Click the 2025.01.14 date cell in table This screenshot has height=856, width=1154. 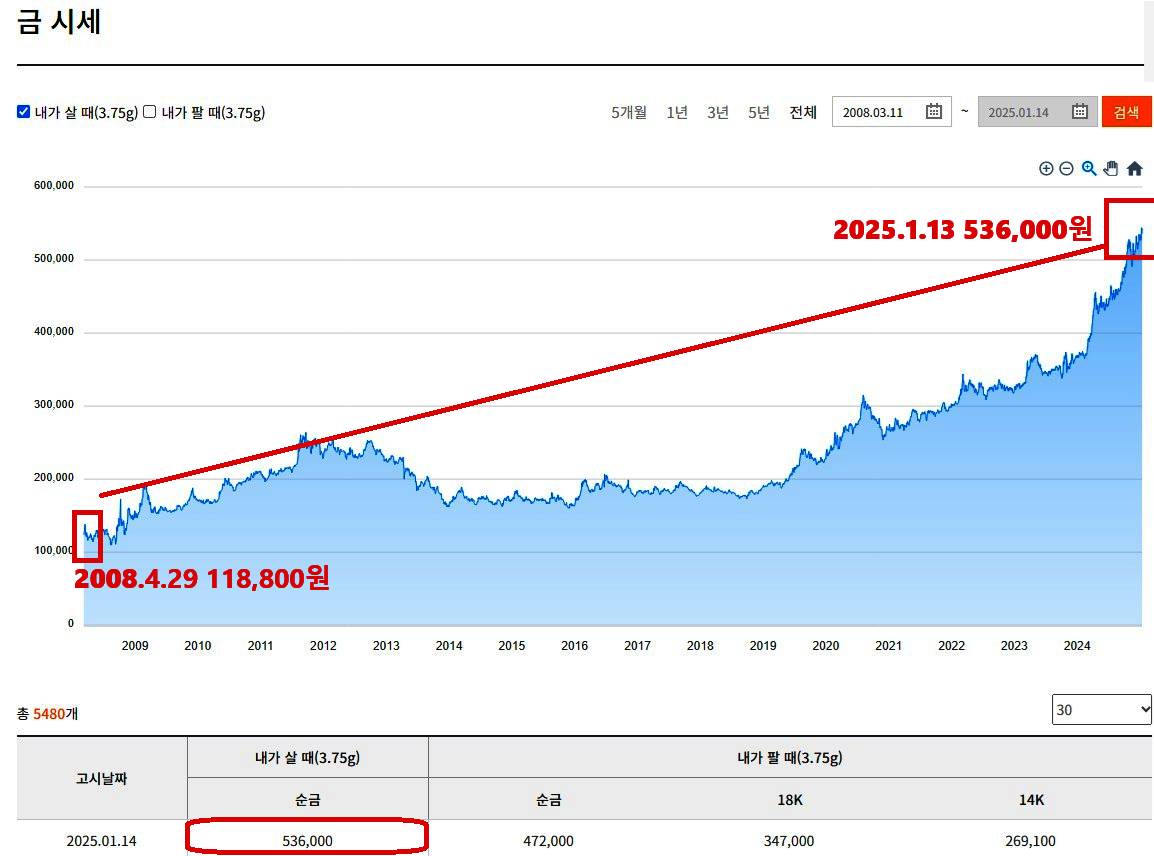coord(101,841)
